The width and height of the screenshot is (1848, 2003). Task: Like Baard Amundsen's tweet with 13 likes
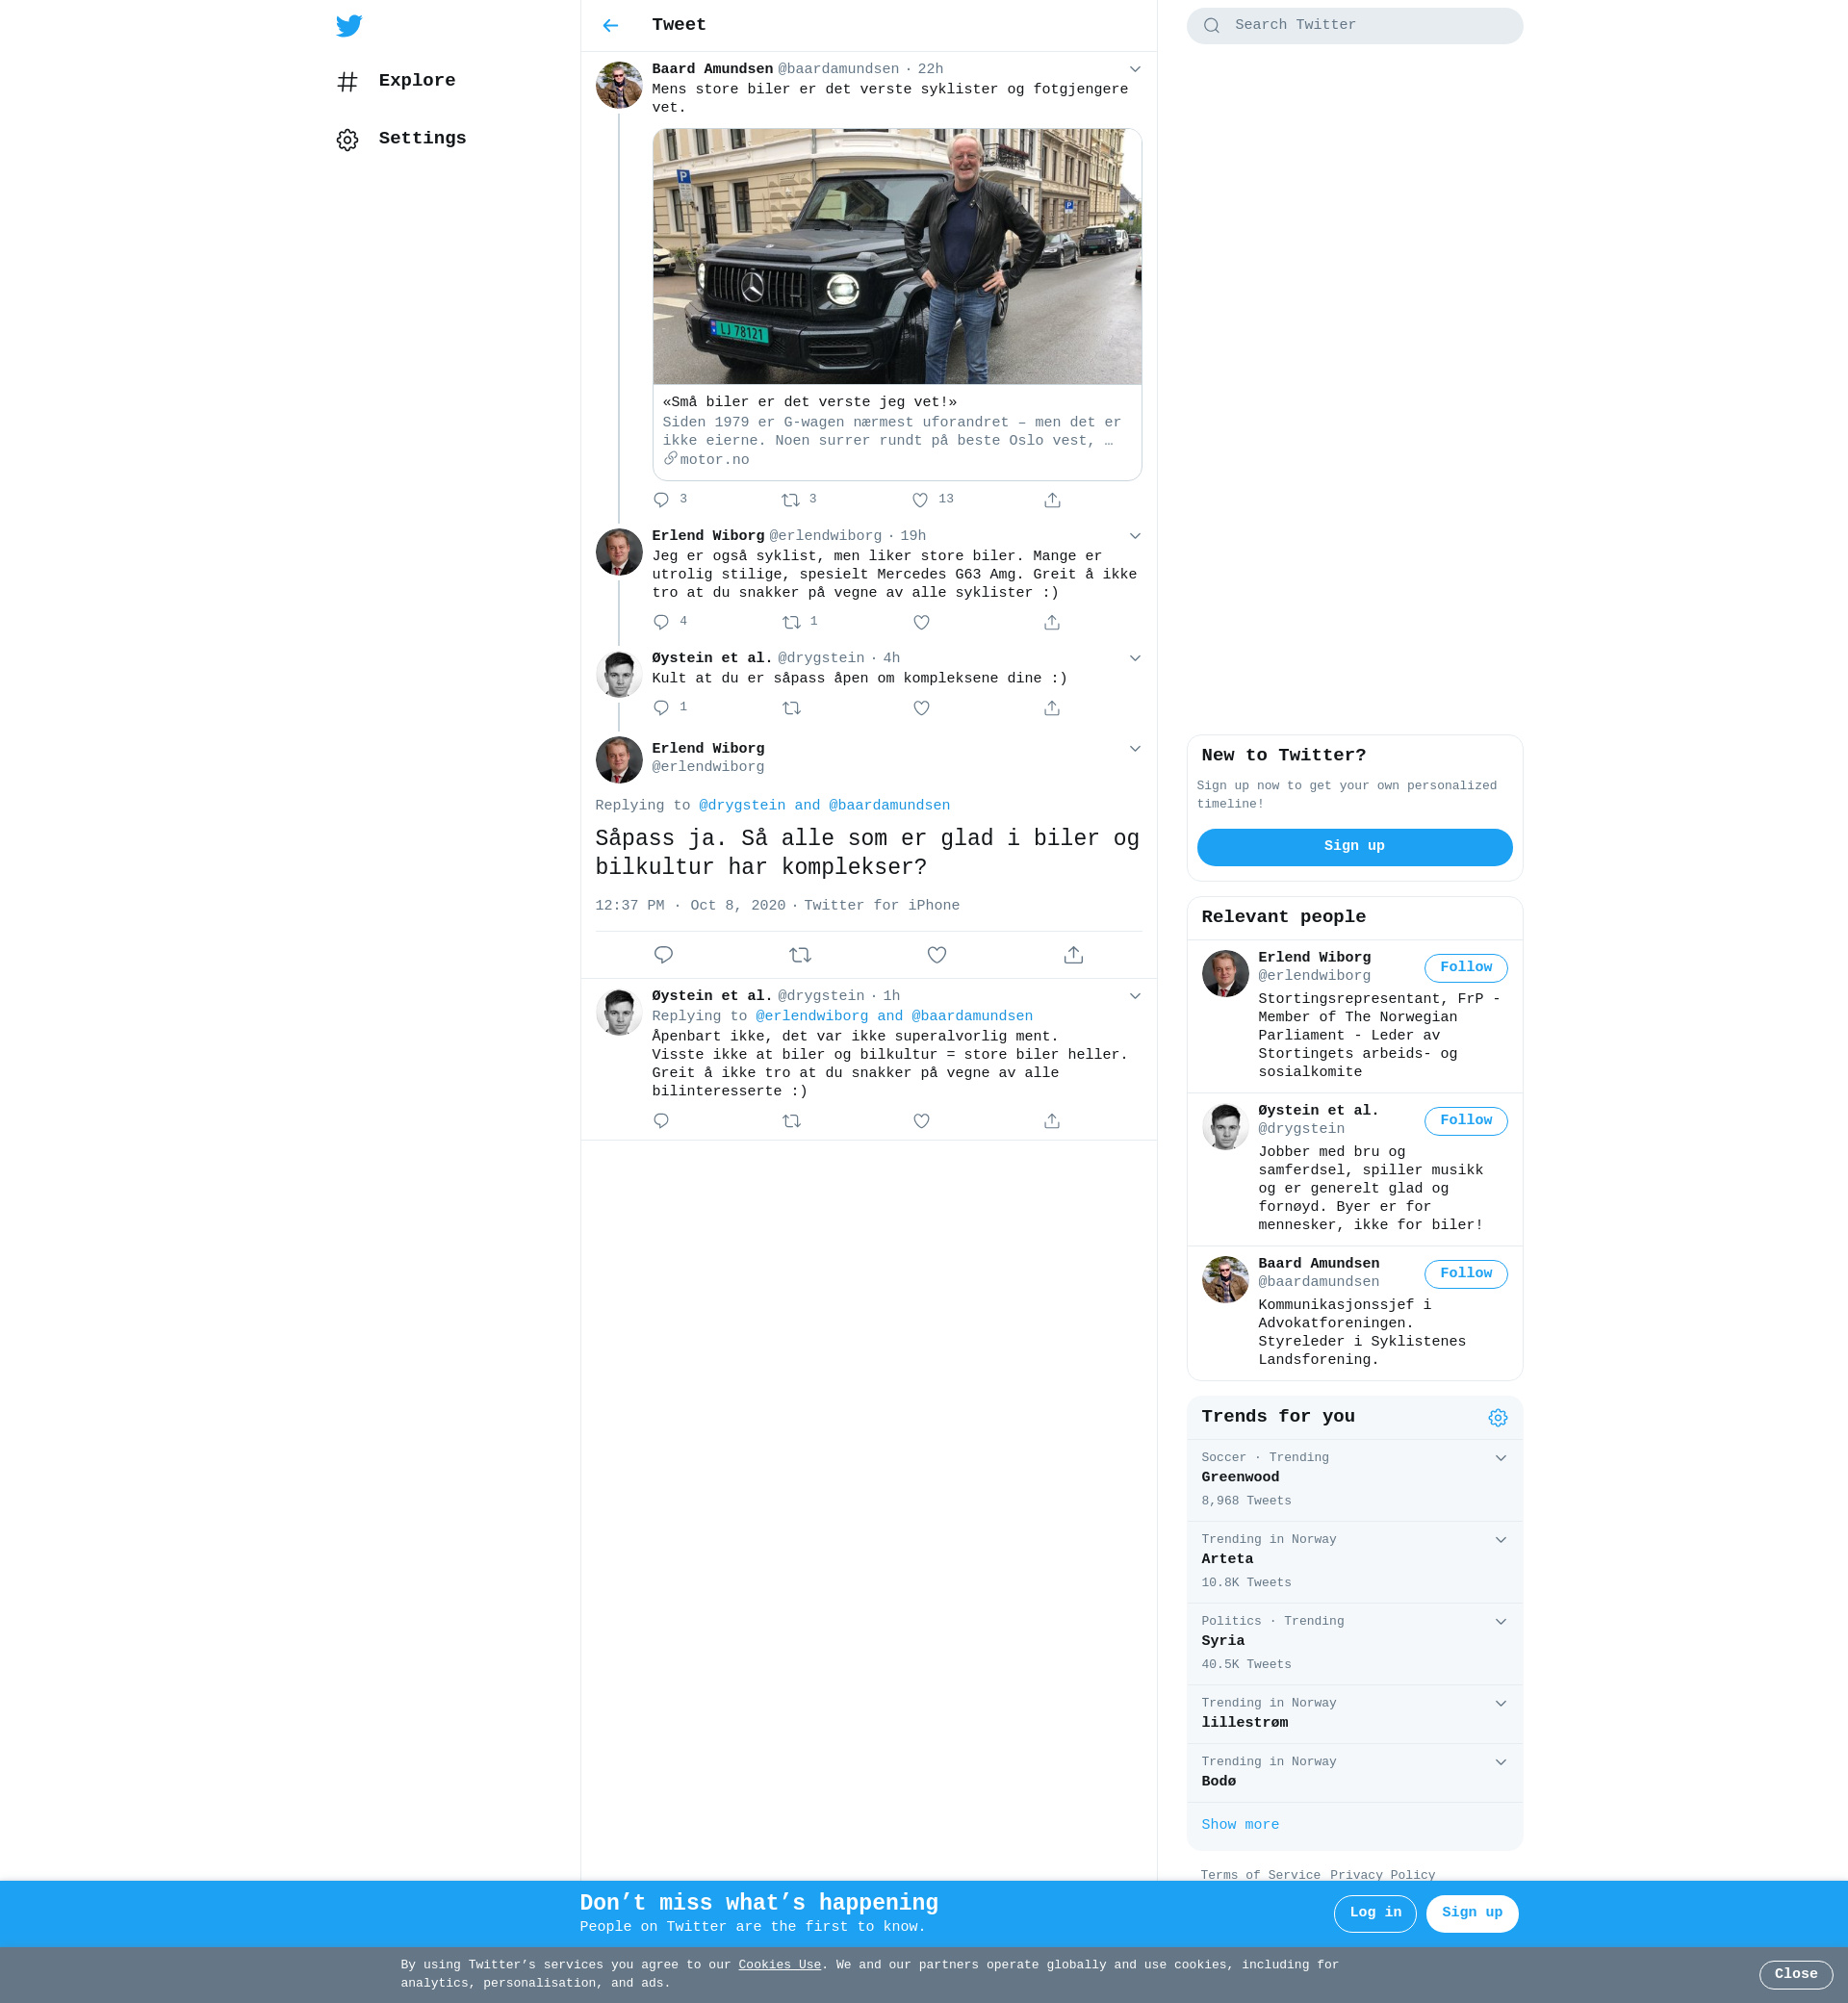[920, 500]
